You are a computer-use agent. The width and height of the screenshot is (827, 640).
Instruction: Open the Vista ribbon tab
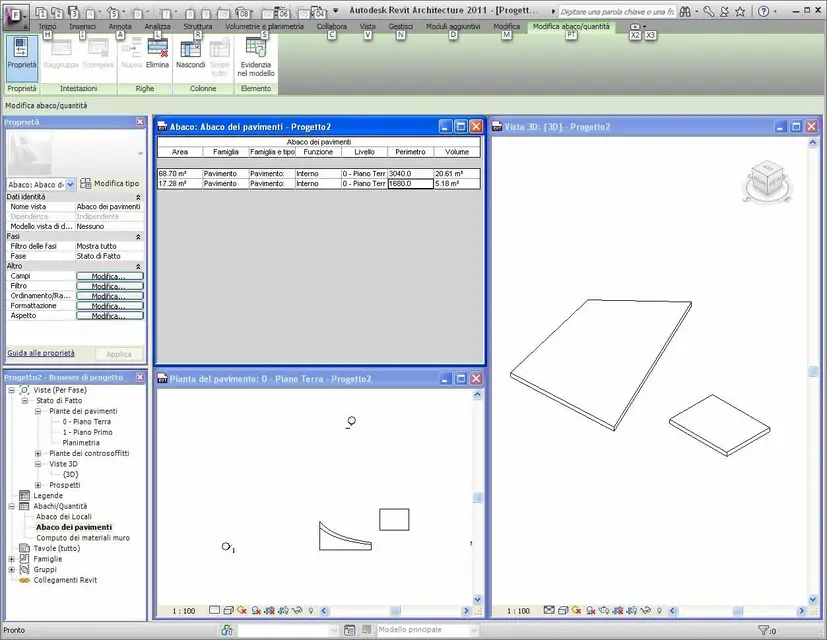tap(368, 26)
